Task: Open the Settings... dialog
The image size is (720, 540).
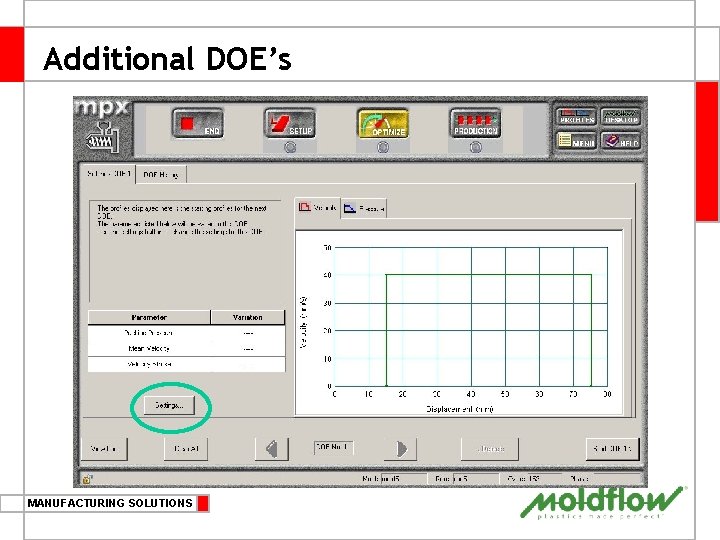Action: pos(169,405)
